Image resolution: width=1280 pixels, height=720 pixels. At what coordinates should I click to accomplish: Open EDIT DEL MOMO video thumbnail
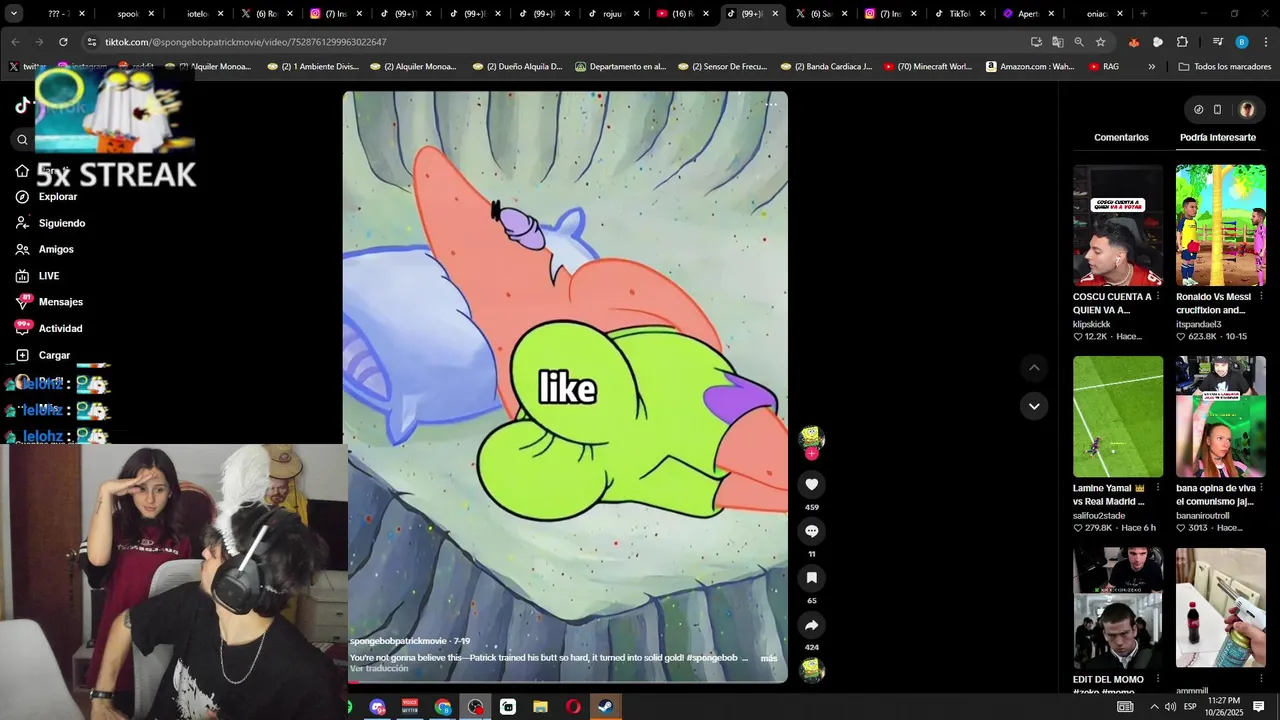[1118, 608]
